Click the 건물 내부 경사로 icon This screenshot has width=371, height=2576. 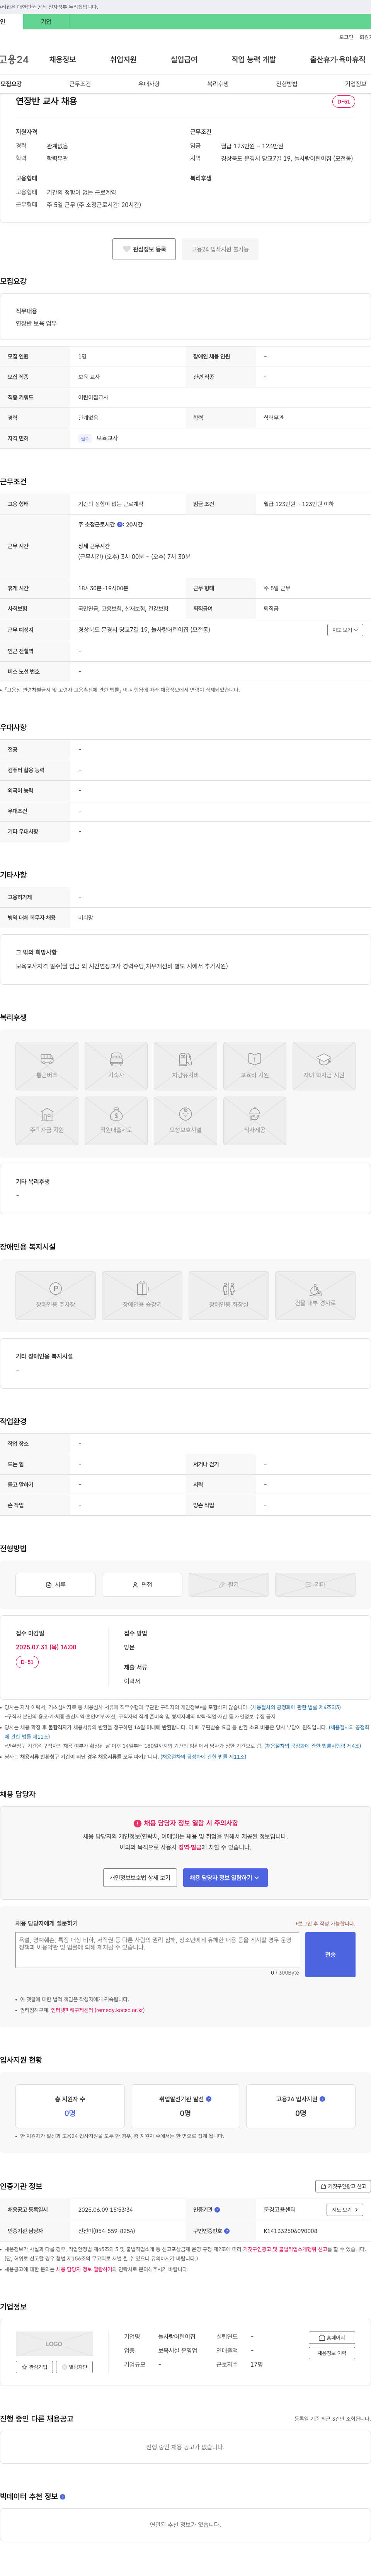click(x=315, y=1296)
